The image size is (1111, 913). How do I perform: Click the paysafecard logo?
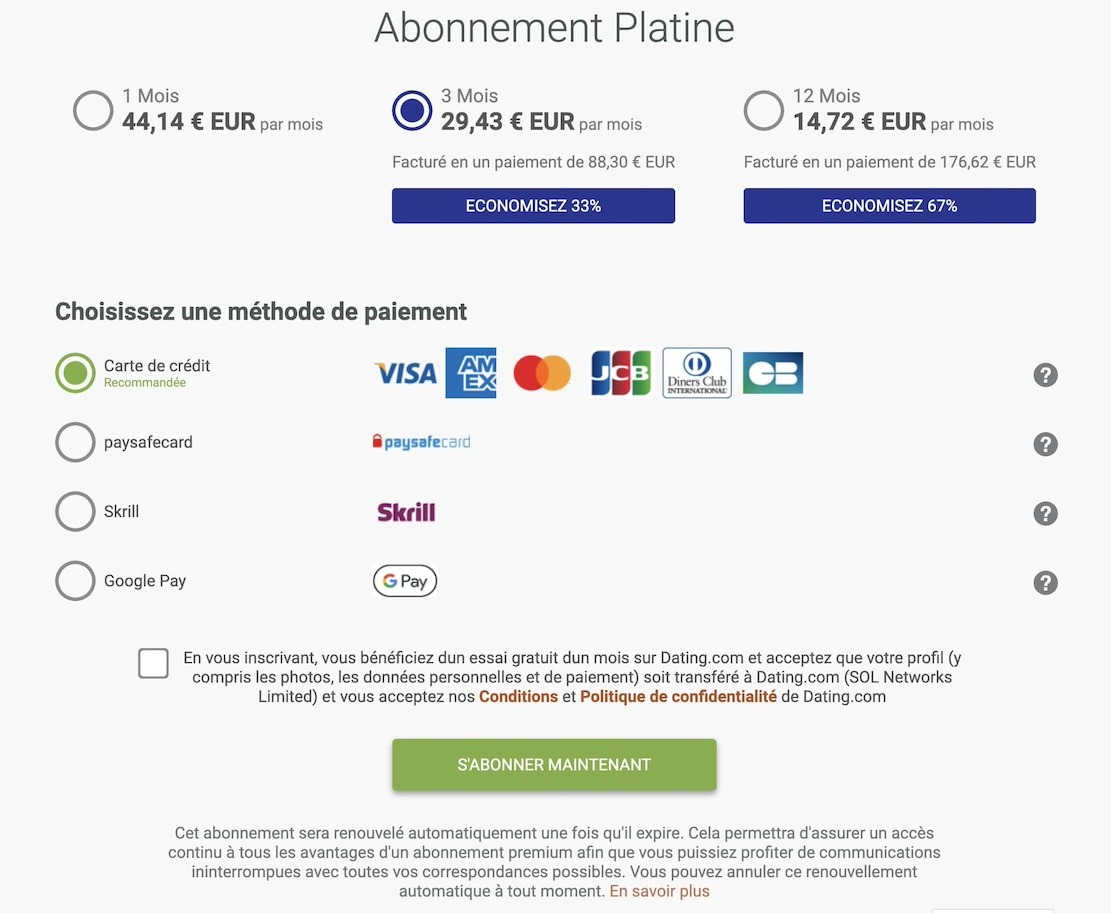(422, 441)
